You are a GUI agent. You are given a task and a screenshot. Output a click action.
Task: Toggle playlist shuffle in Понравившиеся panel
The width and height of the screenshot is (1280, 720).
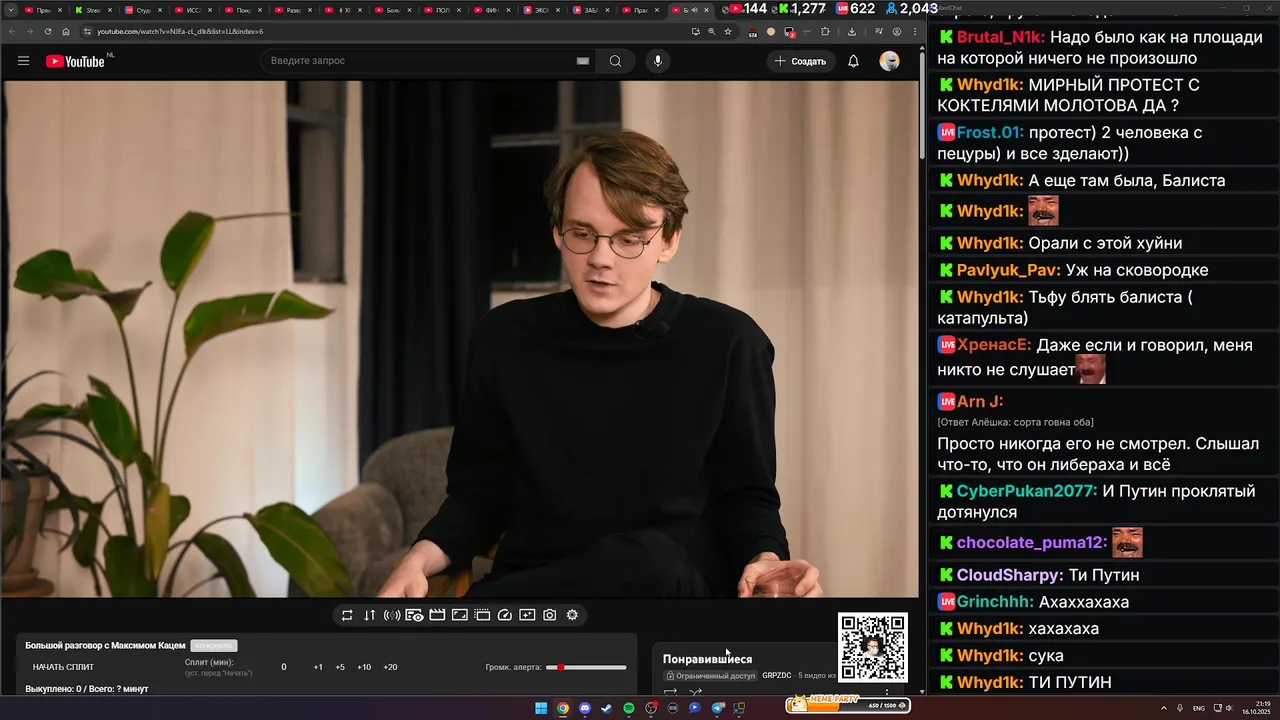click(x=695, y=692)
